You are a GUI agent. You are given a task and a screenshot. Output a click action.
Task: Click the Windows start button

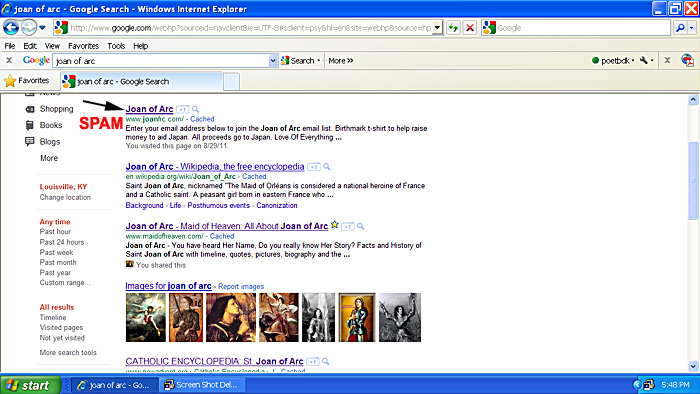tap(30, 385)
